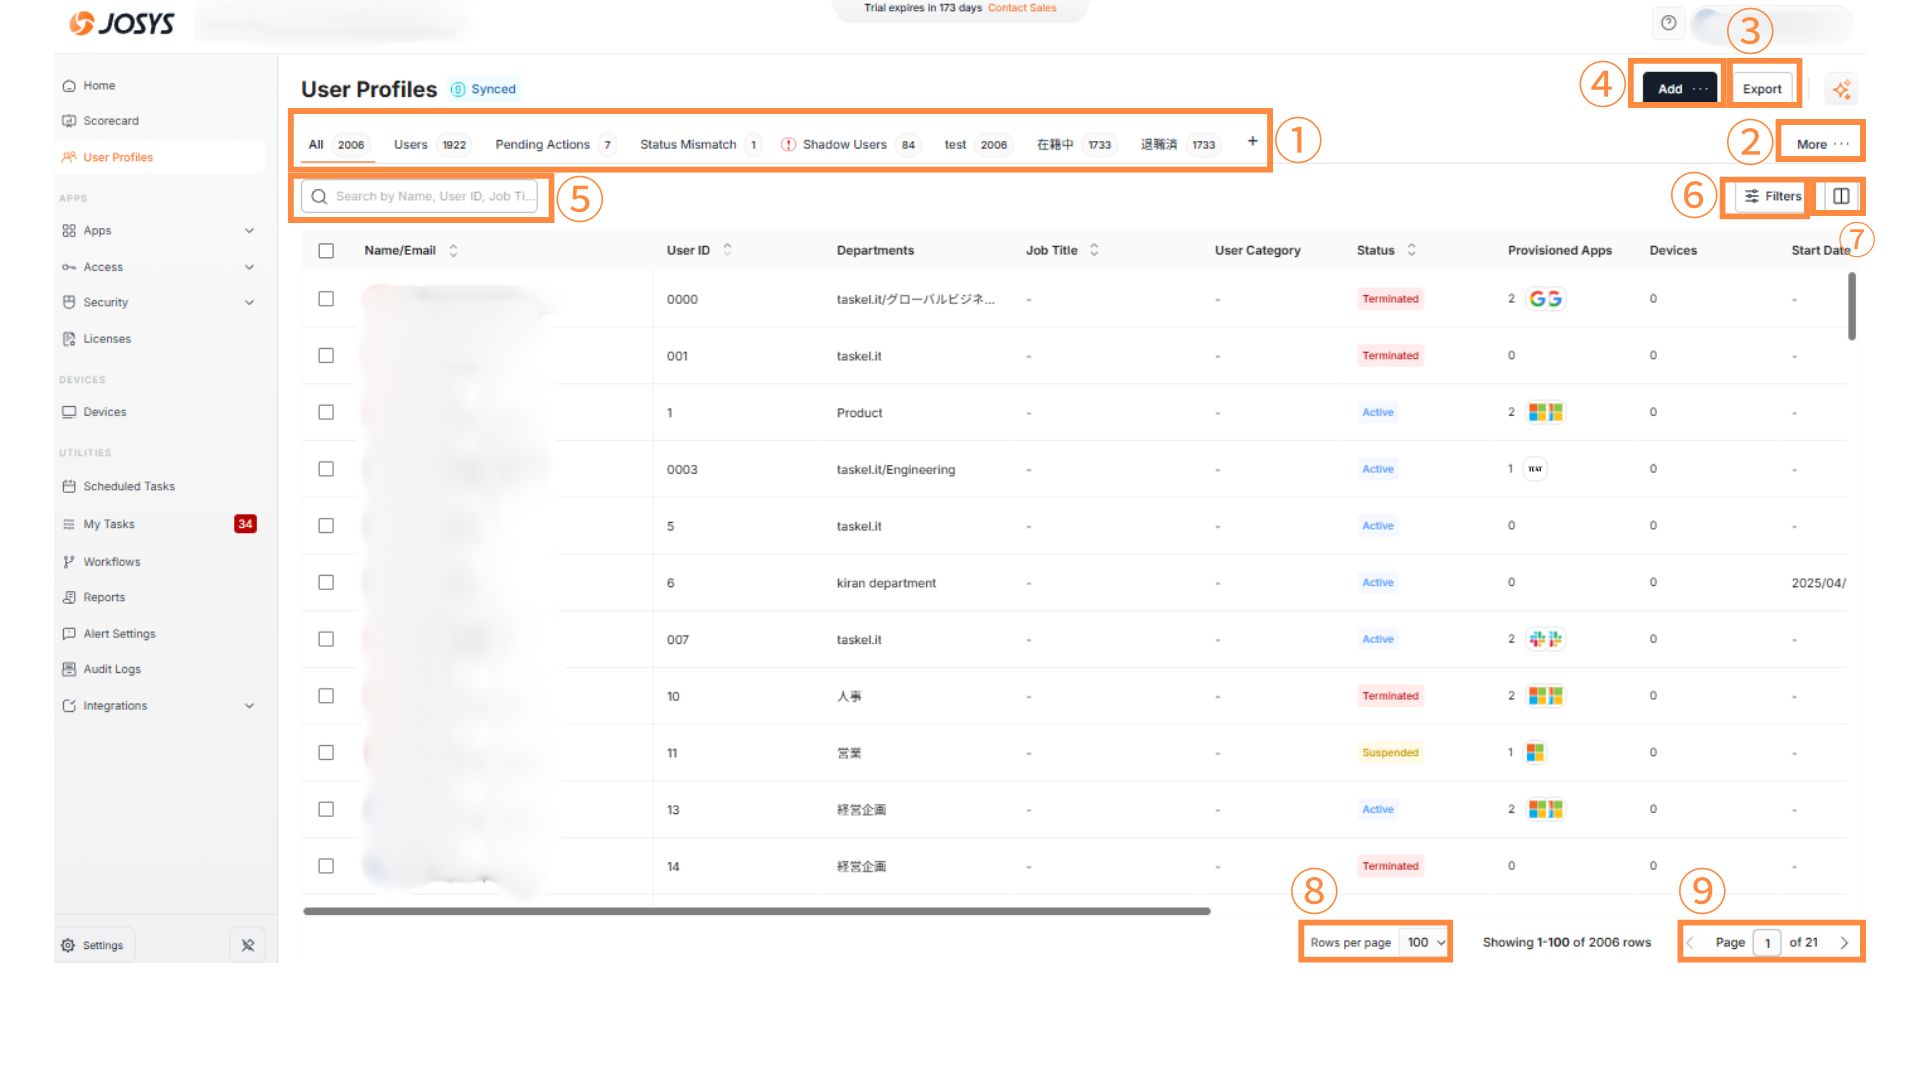Click the collapse sidebar pin icon
Viewport: 1920px width, 1080px height.
pos(247,945)
